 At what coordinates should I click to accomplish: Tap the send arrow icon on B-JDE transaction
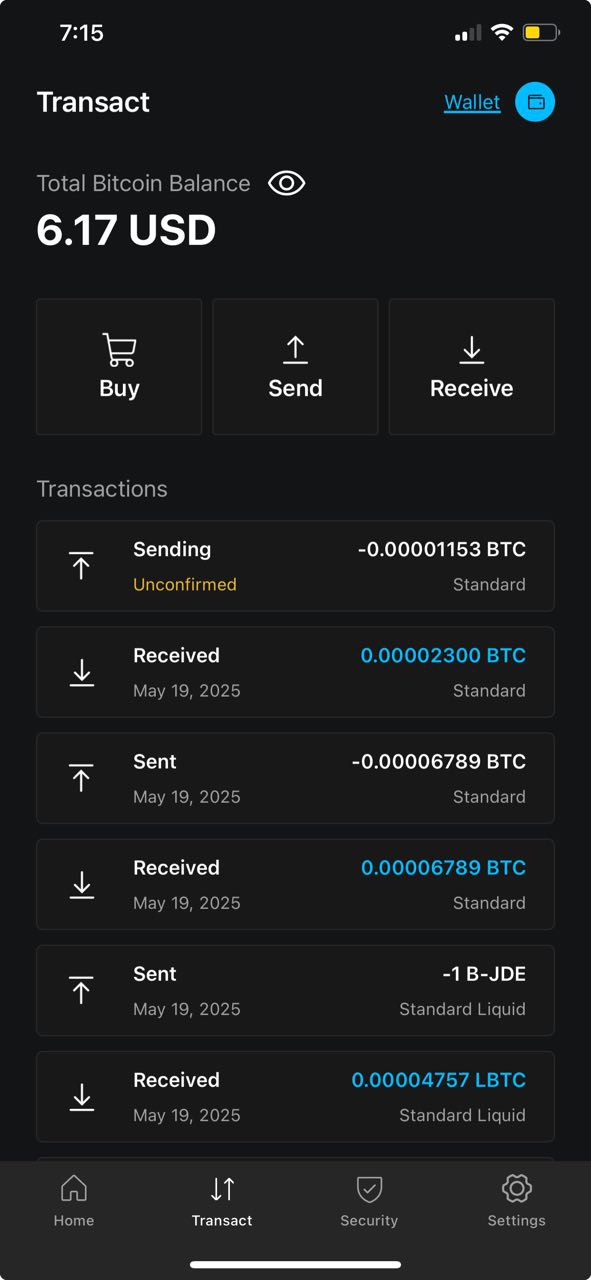coord(82,990)
